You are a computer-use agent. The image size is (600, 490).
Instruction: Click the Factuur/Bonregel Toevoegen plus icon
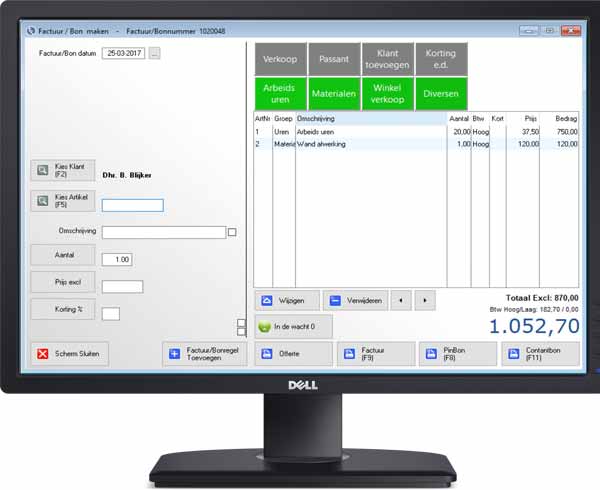pos(174,354)
